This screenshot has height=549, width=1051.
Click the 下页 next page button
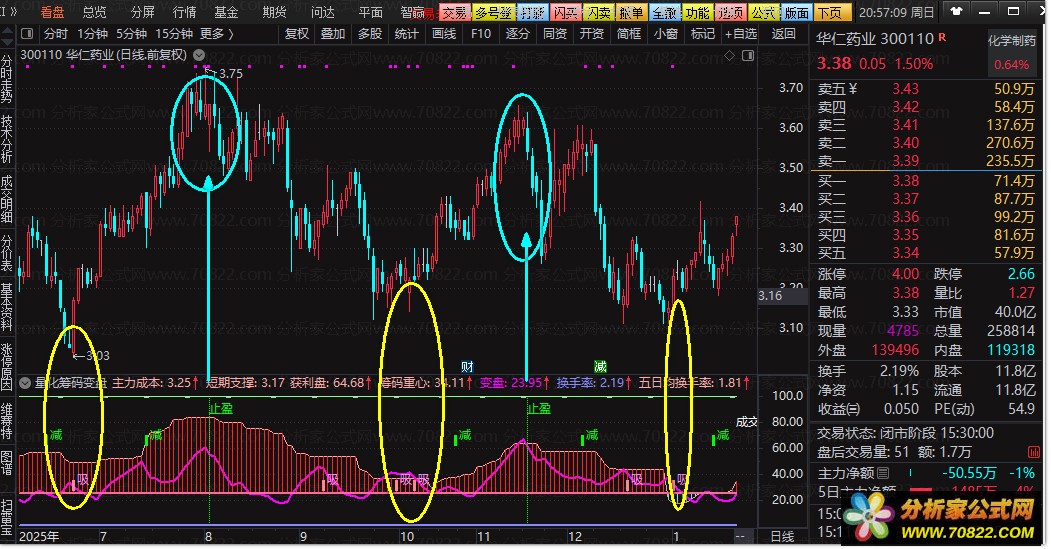831,12
